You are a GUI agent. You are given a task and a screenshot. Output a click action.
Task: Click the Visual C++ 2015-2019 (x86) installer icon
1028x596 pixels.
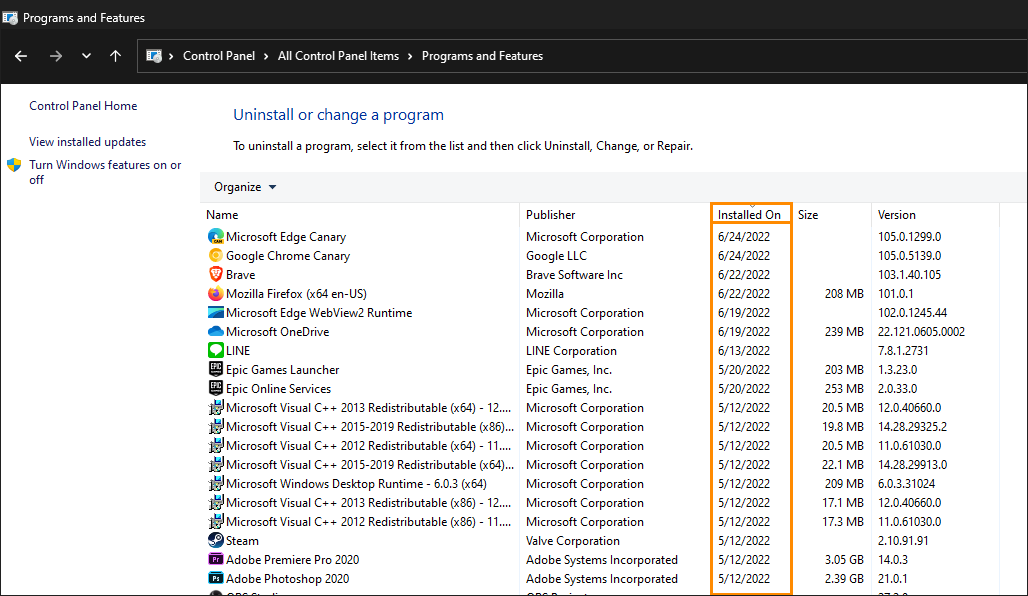(x=216, y=427)
